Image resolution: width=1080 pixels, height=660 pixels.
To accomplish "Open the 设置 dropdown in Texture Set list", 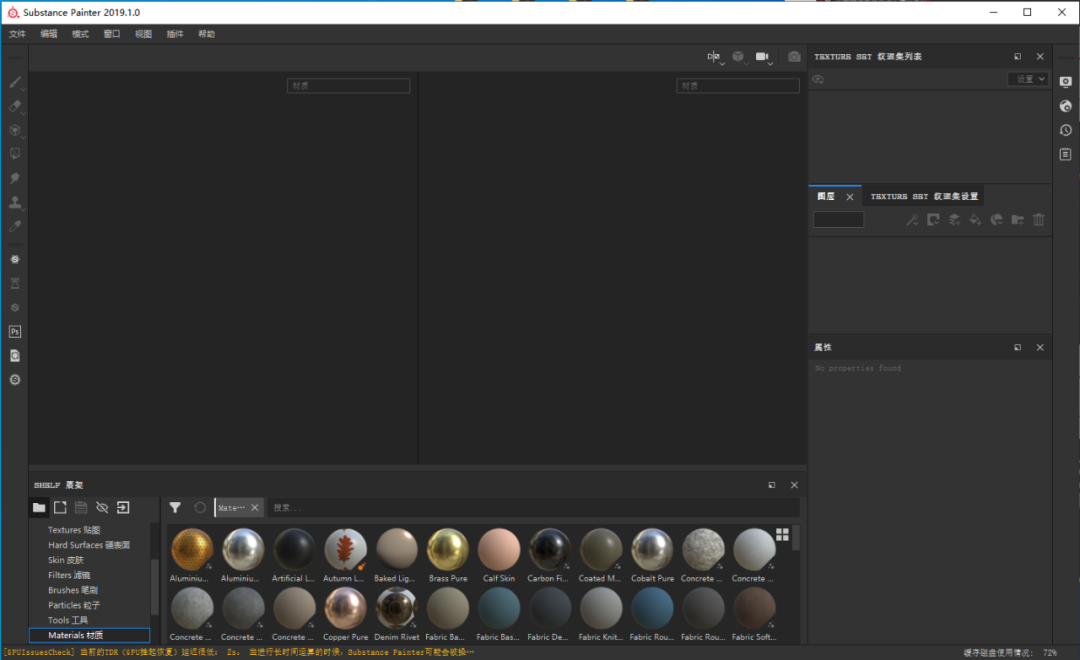I will pyautogui.click(x=1027, y=79).
